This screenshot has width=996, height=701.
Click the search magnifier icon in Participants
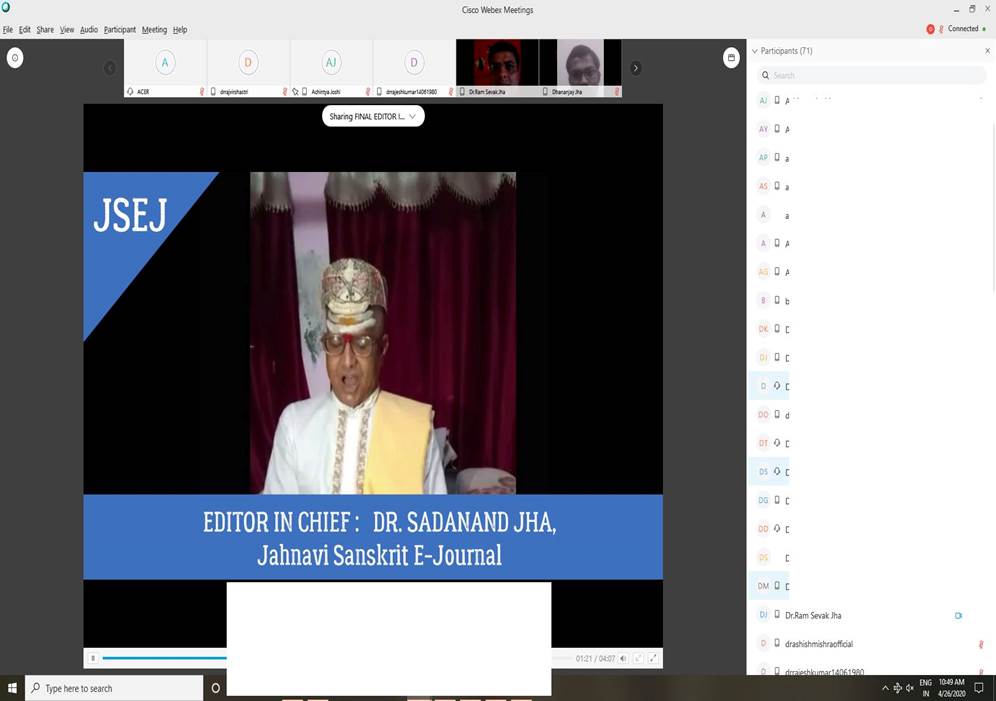(765, 75)
